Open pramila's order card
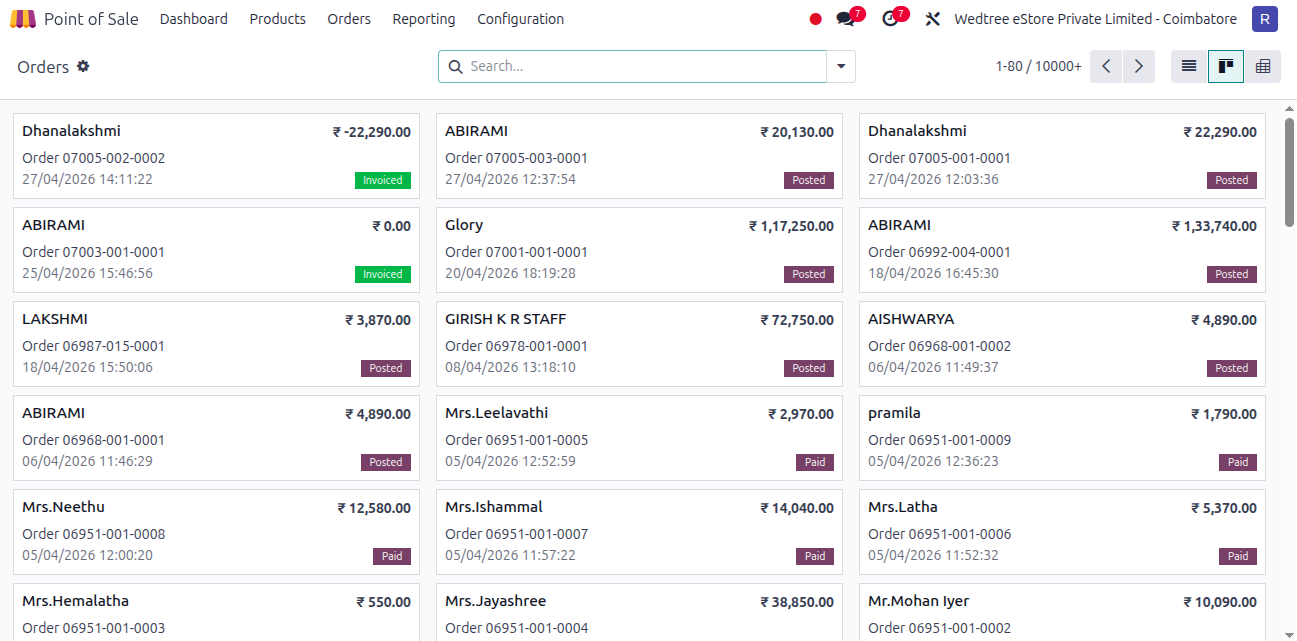The height and width of the screenshot is (641, 1297). pyautogui.click(x=1062, y=438)
